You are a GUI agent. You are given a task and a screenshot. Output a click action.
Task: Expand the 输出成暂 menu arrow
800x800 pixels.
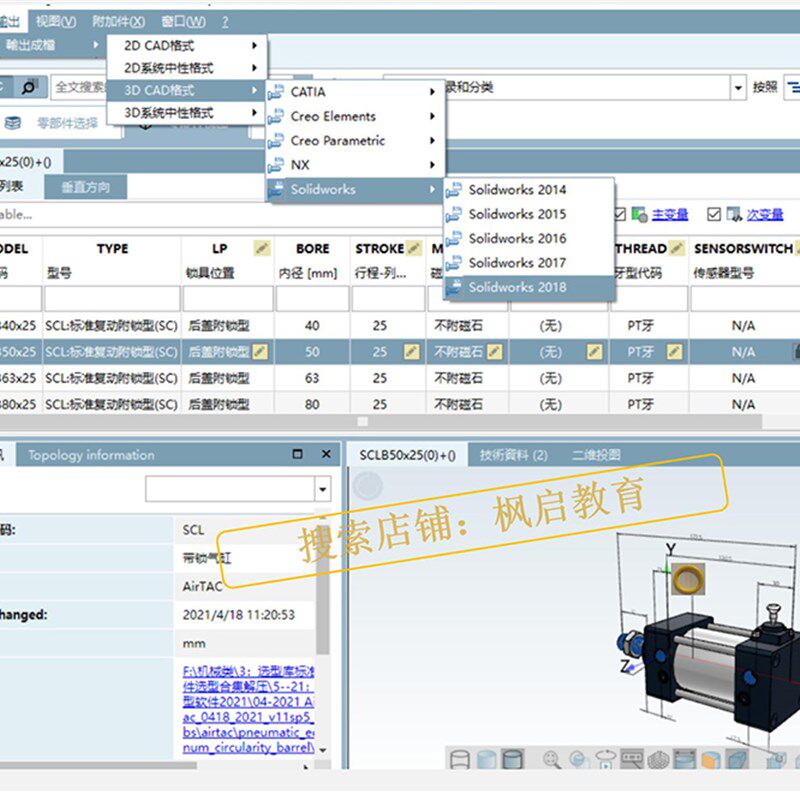pyautogui.click(x=95, y=45)
